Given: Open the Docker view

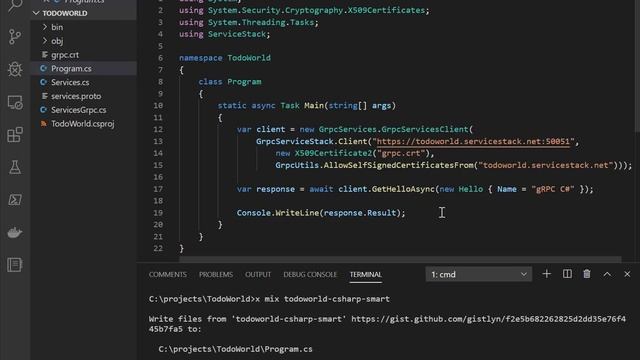Looking at the screenshot, I should 15,232.
